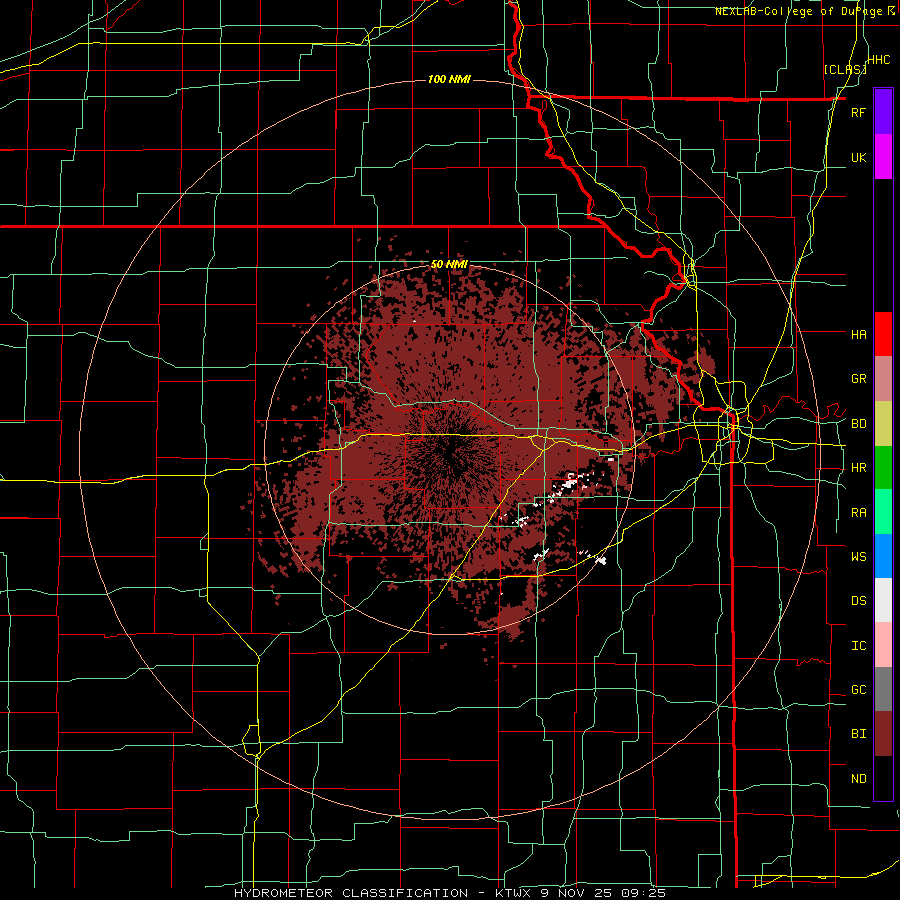The height and width of the screenshot is (900, 900).
Task: Click the IC legend label
Action: (858, 646)
